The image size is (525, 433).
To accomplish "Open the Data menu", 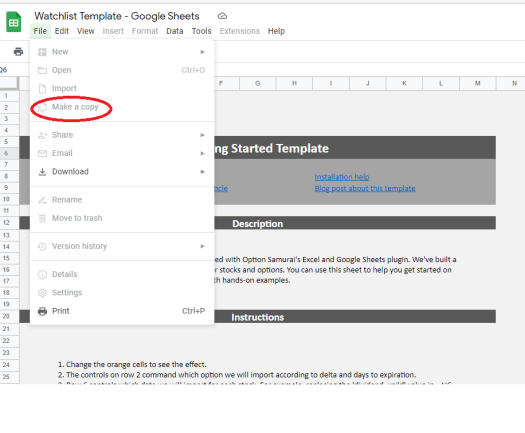I will pos(175,31).
